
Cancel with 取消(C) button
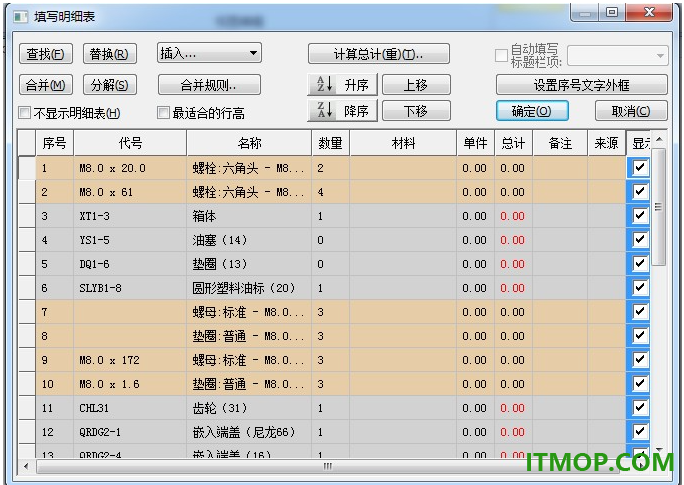631,111
